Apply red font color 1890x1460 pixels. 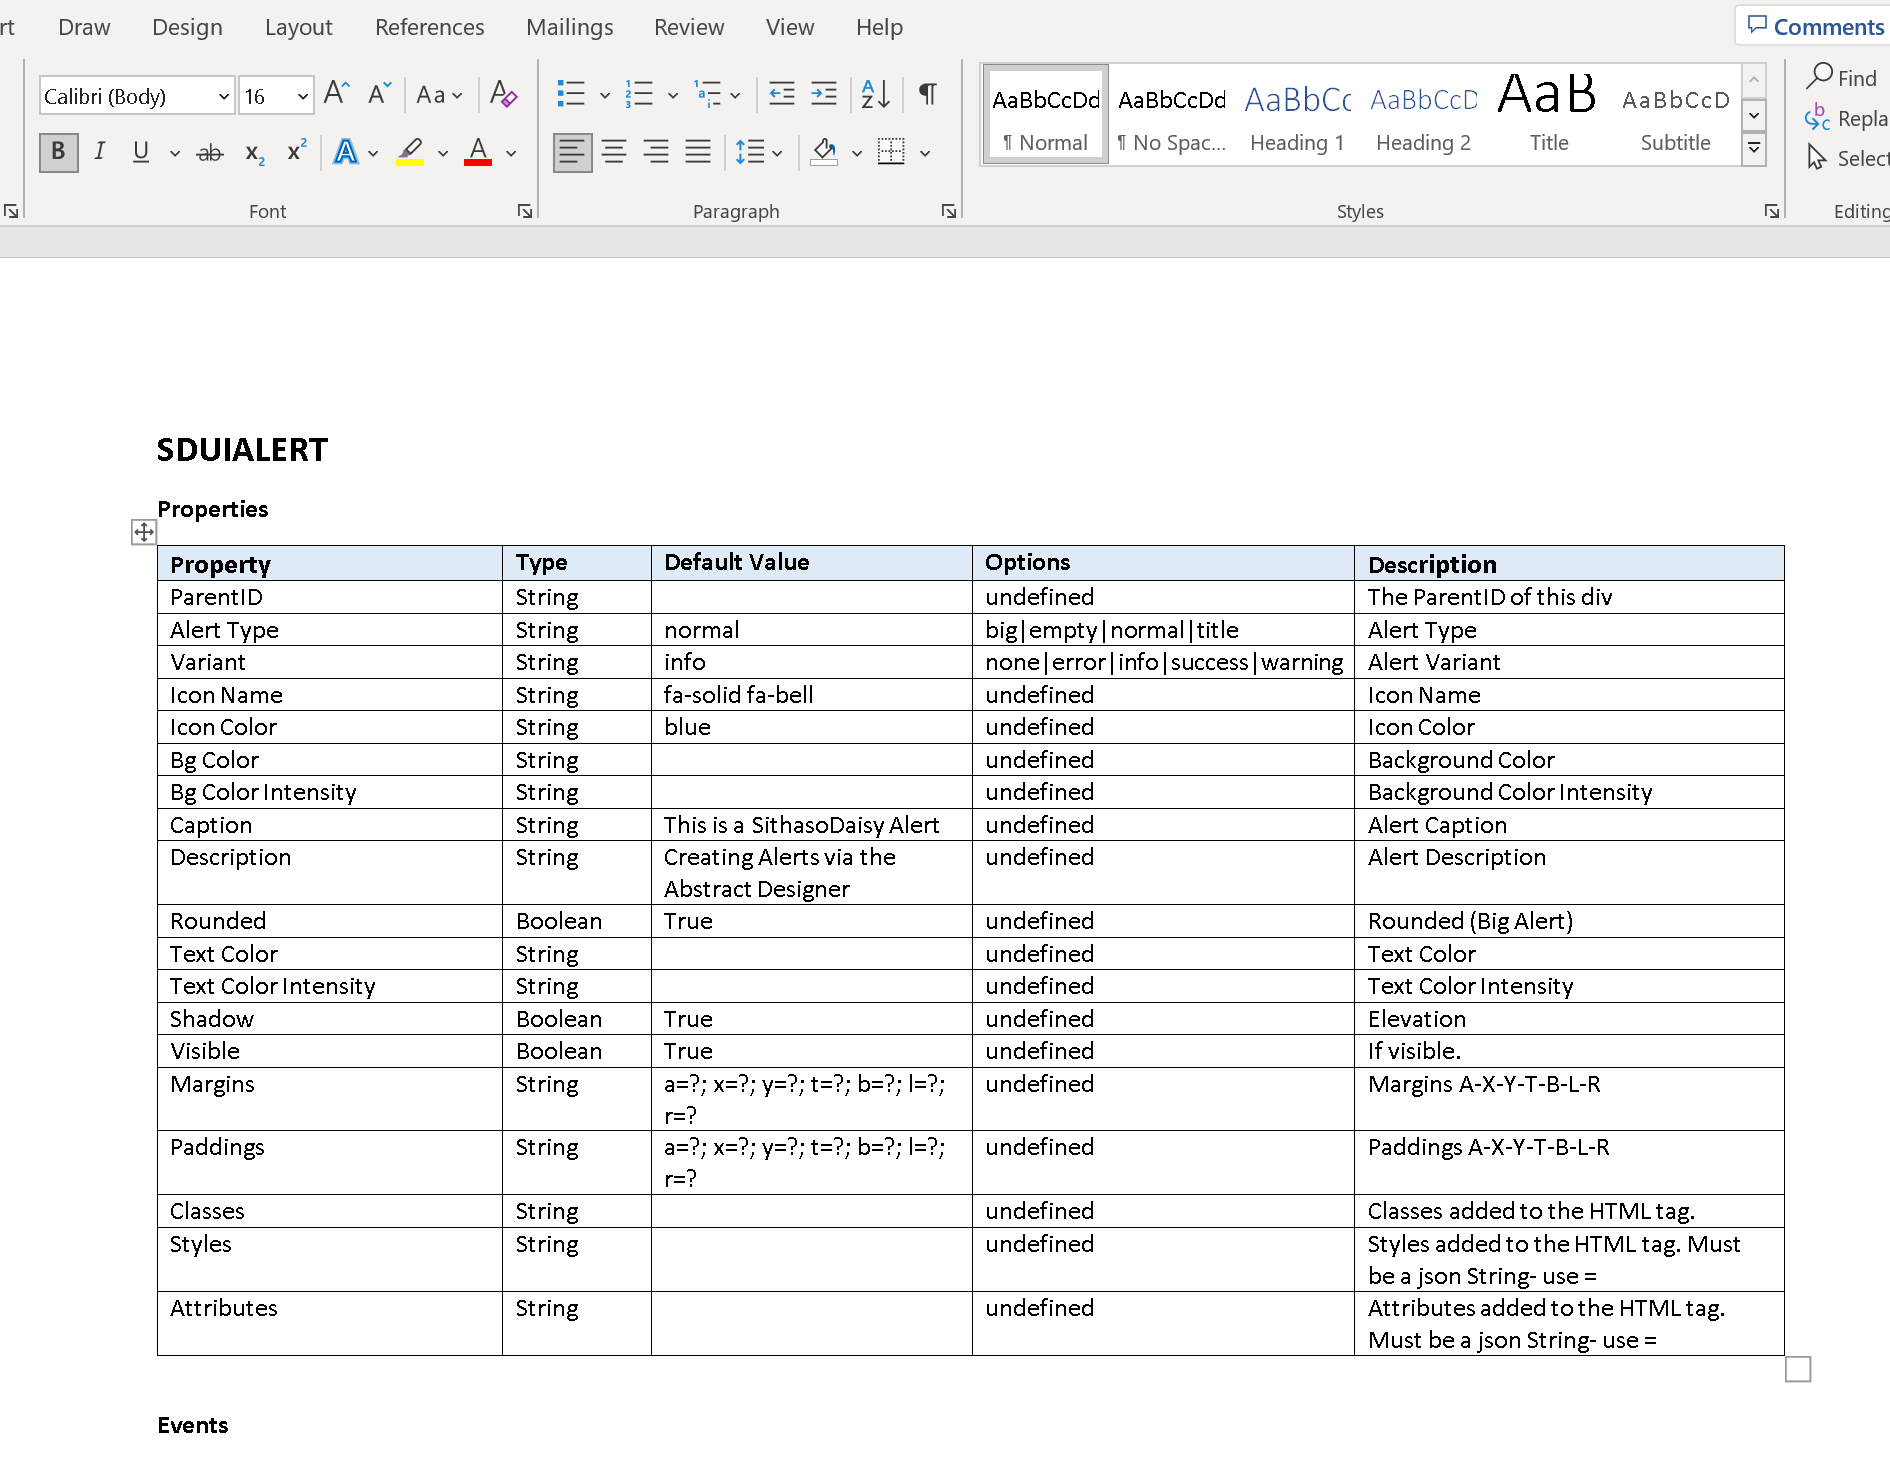tap(478, 152)
